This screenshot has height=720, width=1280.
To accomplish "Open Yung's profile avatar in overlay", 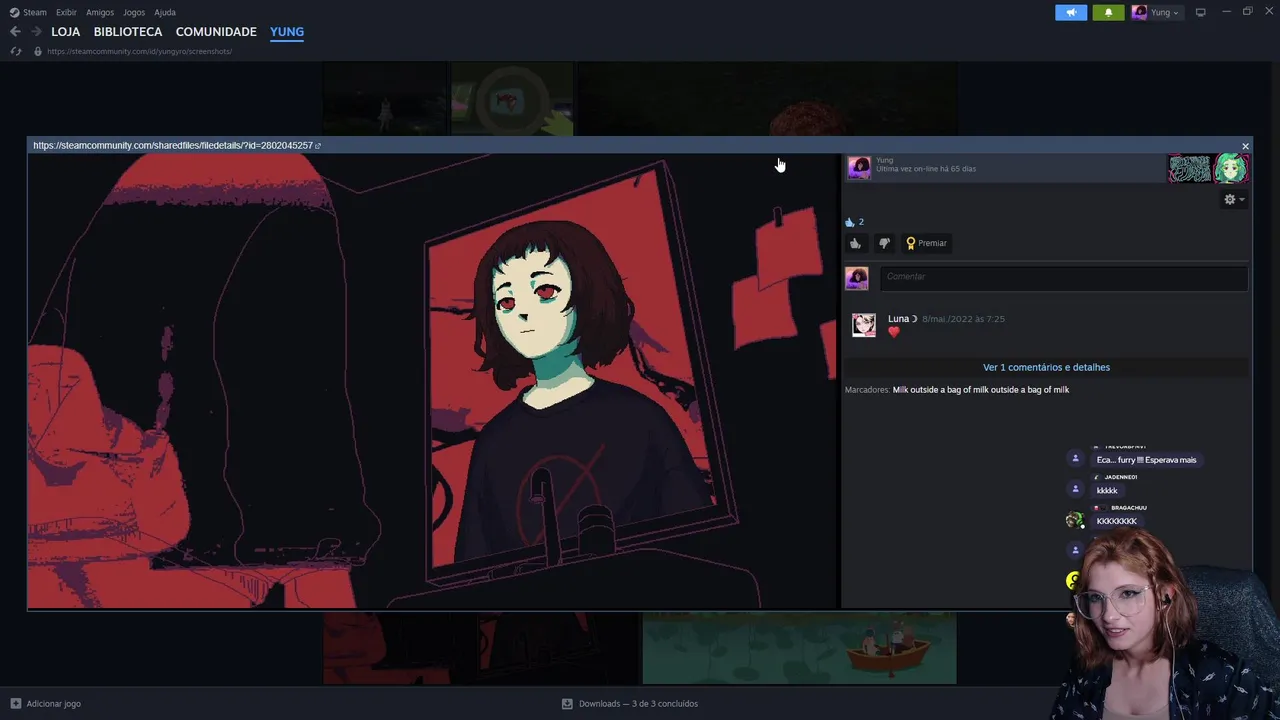I will pos(859,167).
